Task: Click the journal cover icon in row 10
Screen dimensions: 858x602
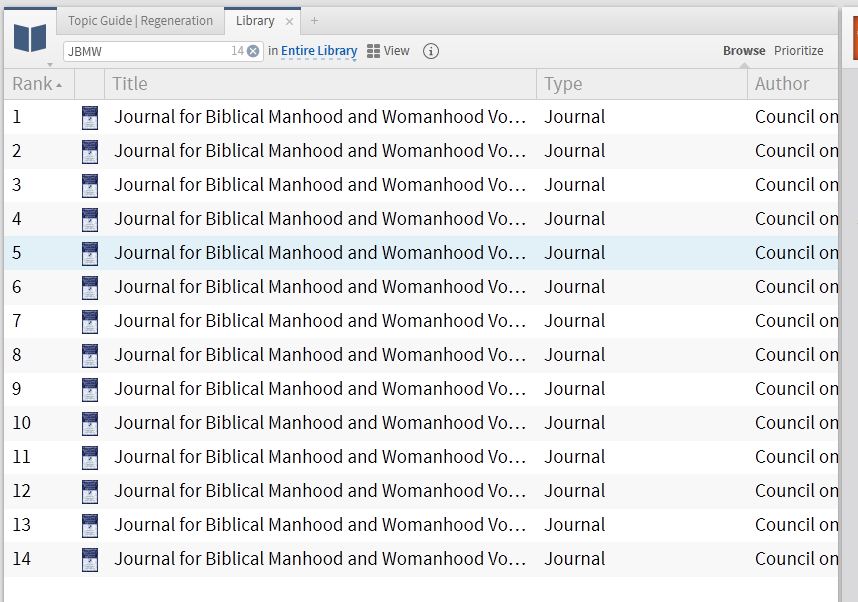Action: (90, 422)
